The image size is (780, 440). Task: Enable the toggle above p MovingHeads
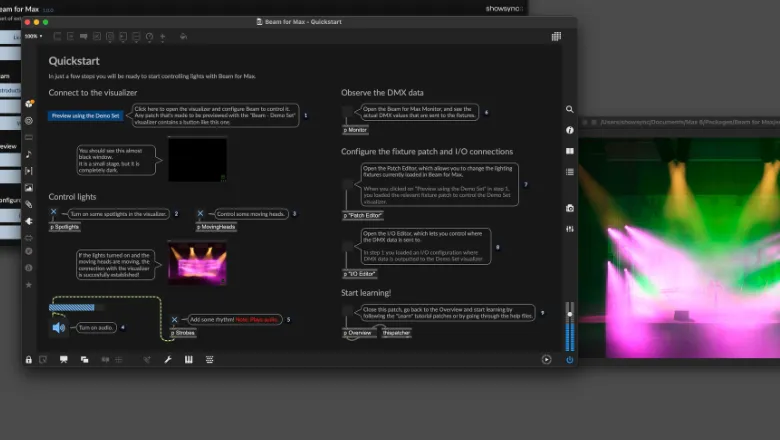coord(200,213)
